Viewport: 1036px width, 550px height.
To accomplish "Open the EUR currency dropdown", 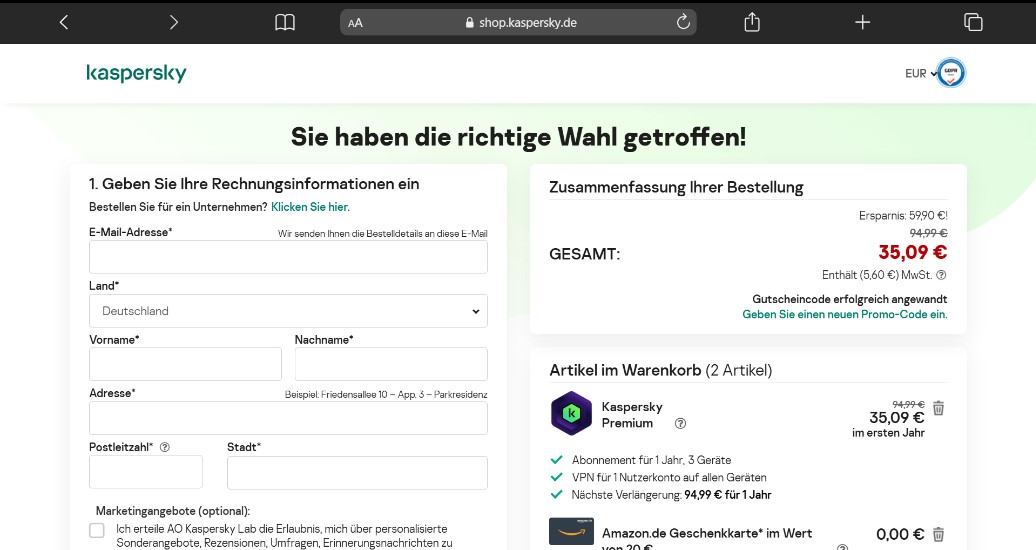I will click(920, 73).
